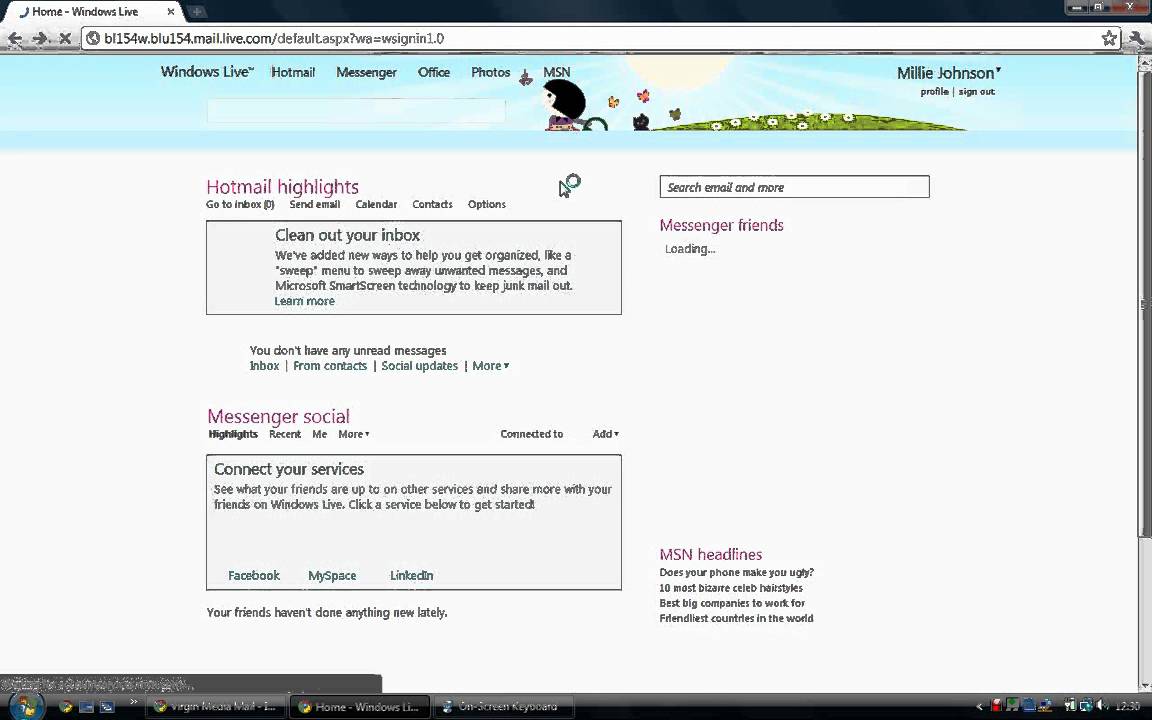Open 'Friendliest countries in the world' headline
This screenshot has height=720, width=1152.
[735, 619]
